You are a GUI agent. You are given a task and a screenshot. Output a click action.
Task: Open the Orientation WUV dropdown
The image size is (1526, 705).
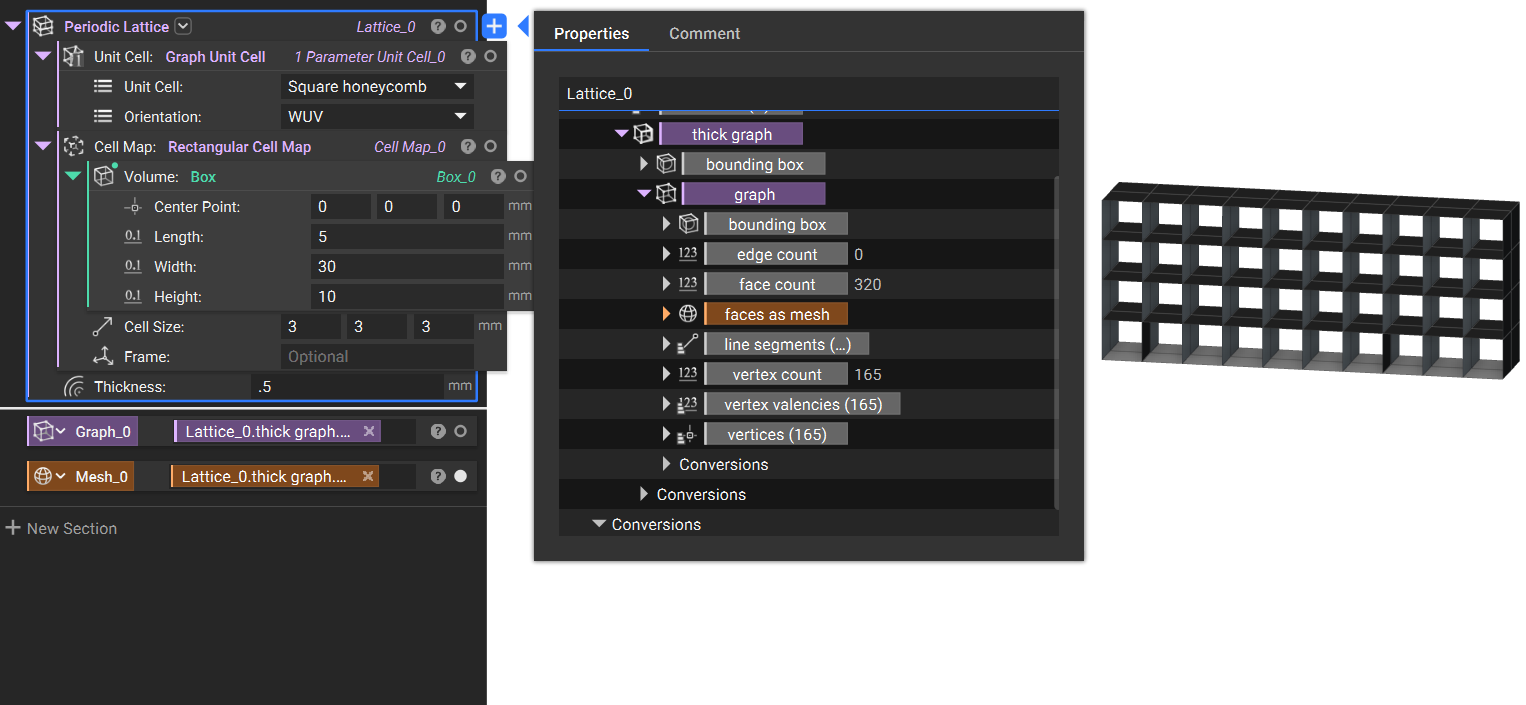click(x=377, y=117)
